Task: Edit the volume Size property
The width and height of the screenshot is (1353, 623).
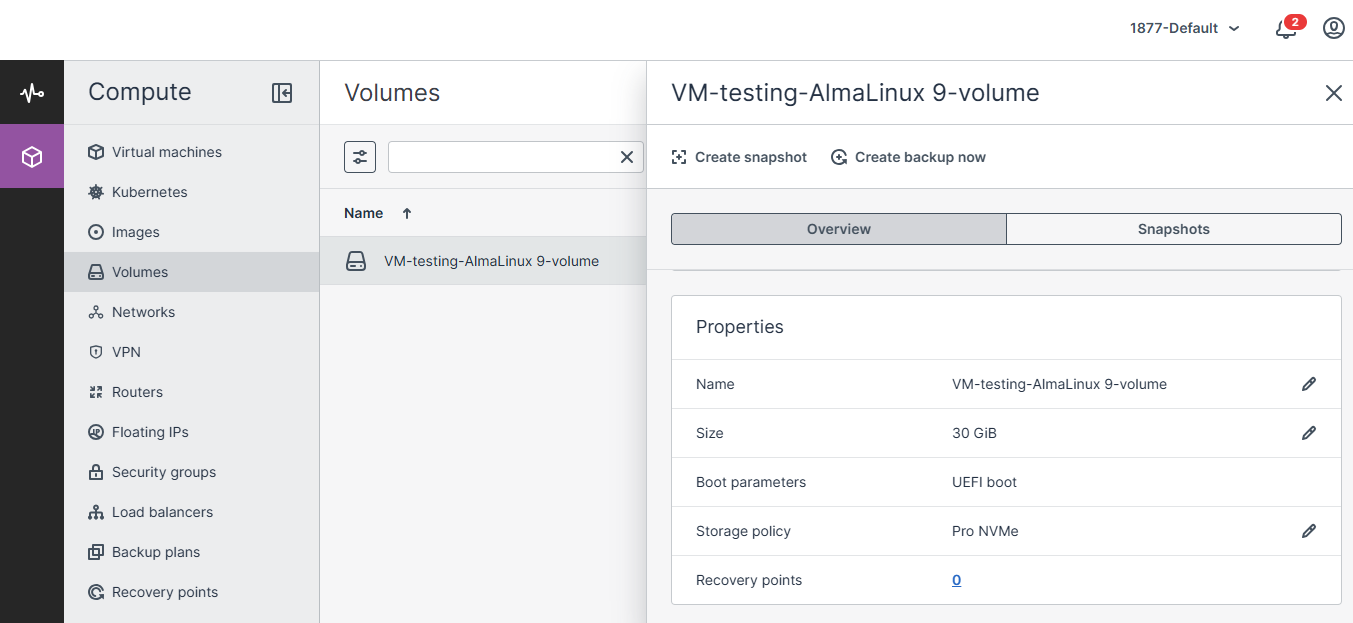Action: pos(1309,433)
